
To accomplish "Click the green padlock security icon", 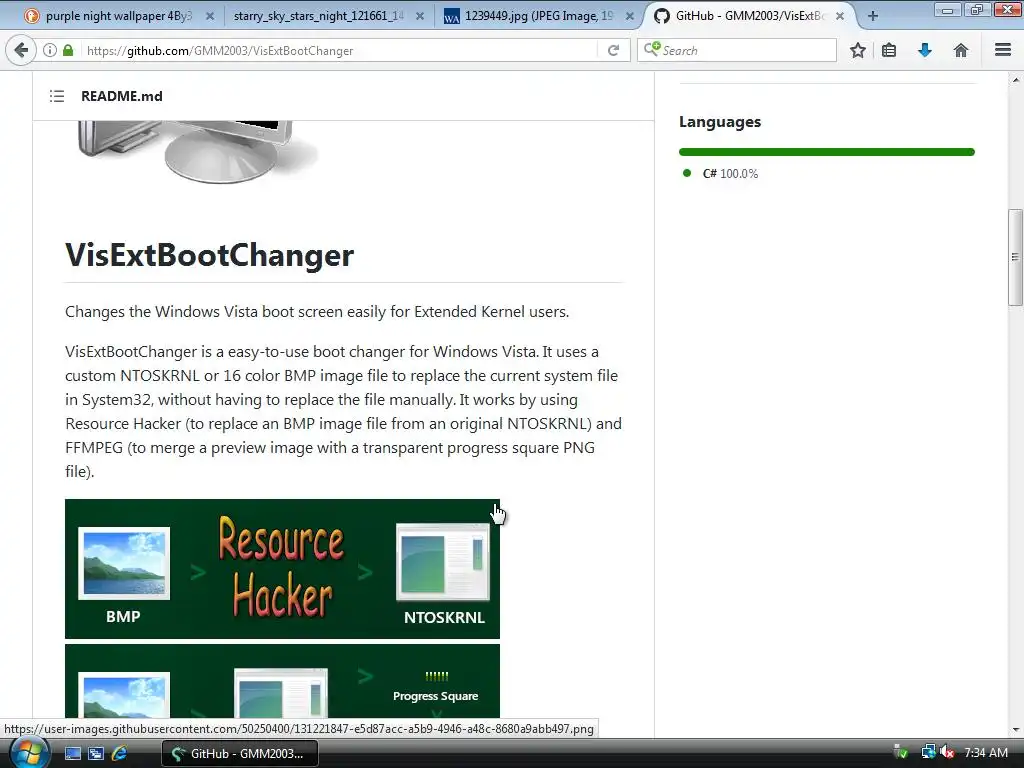I will [x=68, y=50].
